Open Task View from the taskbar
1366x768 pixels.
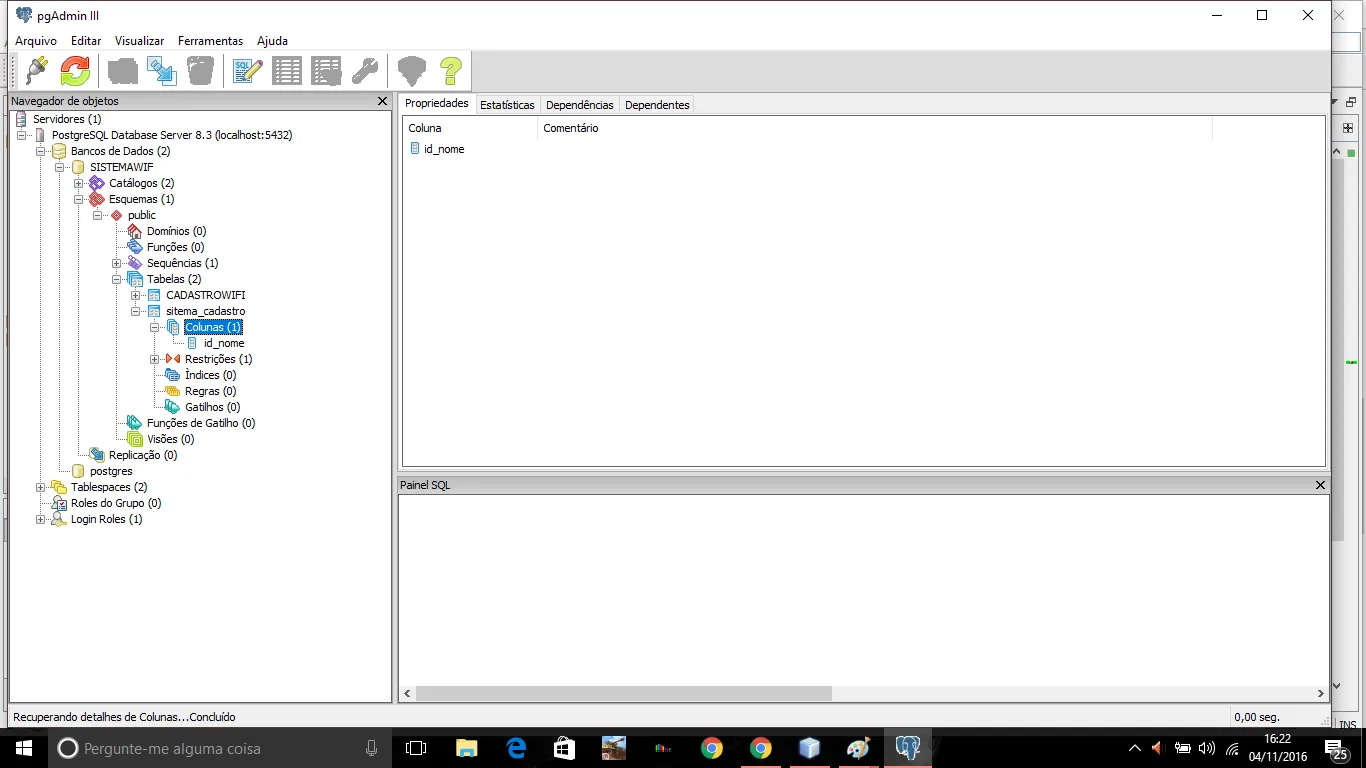[x=416, y=748]
